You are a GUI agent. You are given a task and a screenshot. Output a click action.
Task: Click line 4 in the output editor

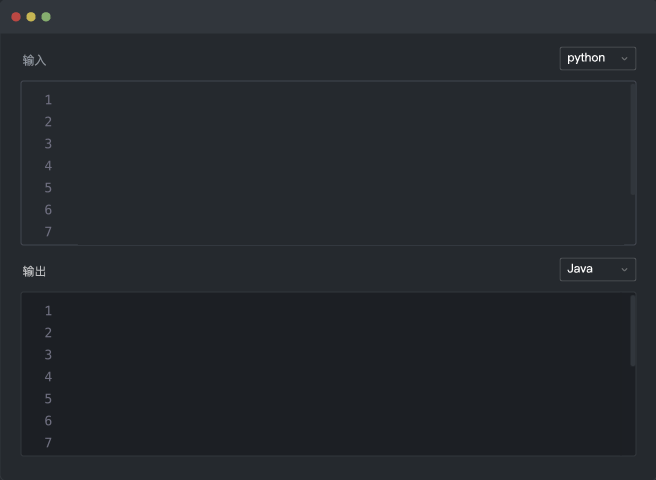343,377
